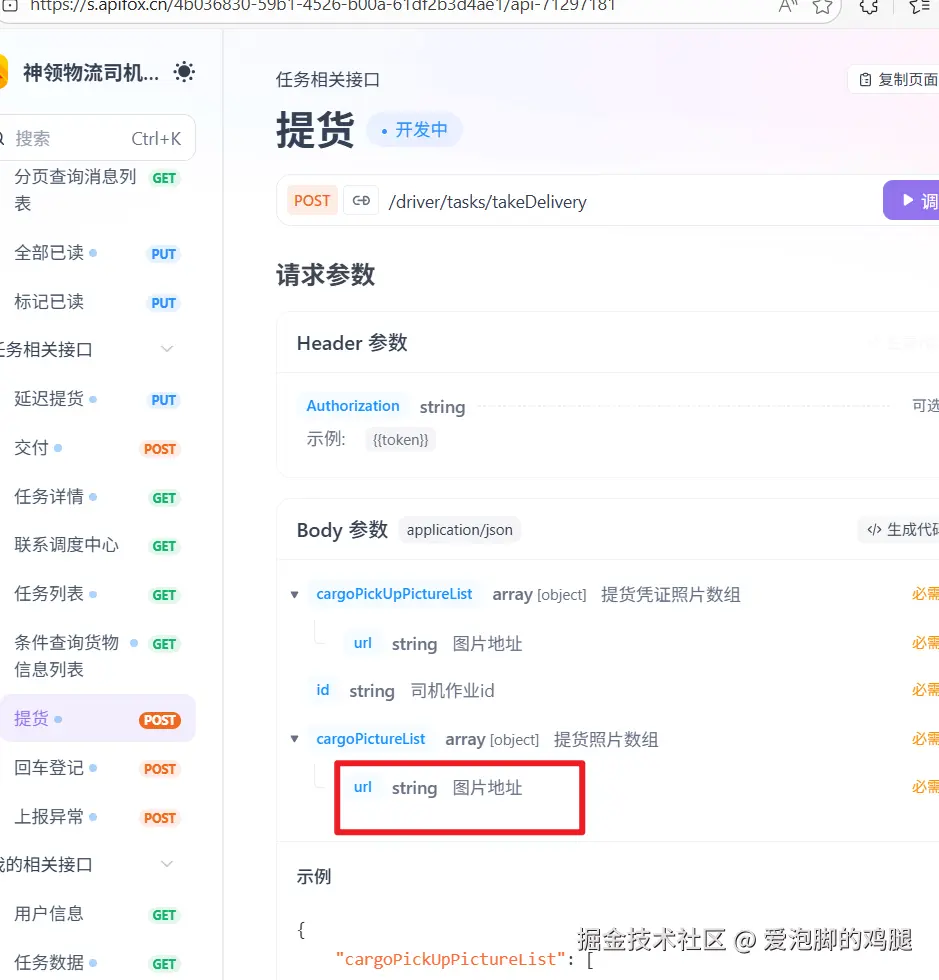Viewport: 939px width, 980px height.
Task: Click url parameter under cargoPickUpPictureList
Action: (x=363, y=643)
